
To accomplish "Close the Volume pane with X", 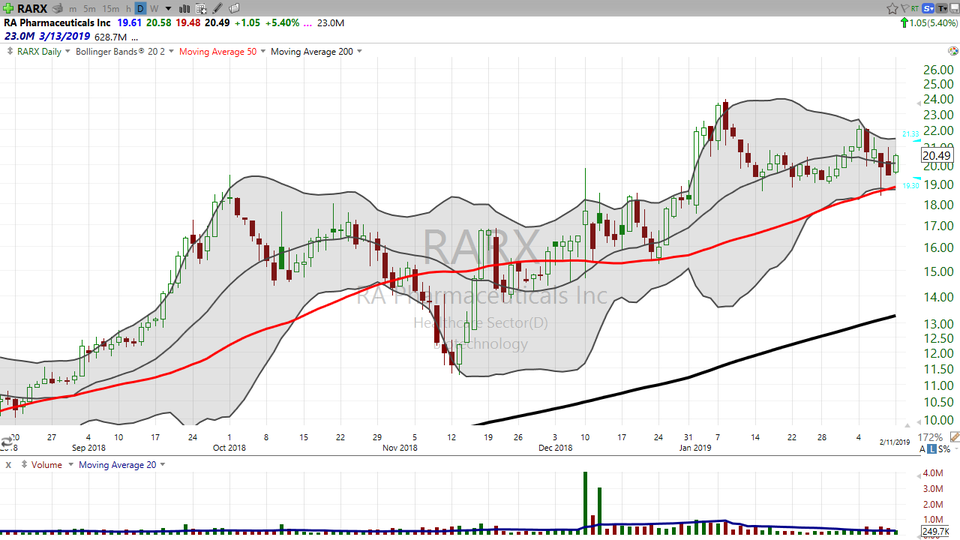I will [x=9, y=465].
